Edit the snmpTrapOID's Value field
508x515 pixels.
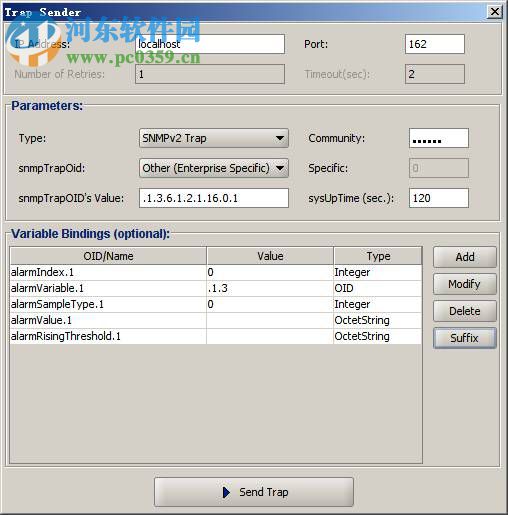214,198
